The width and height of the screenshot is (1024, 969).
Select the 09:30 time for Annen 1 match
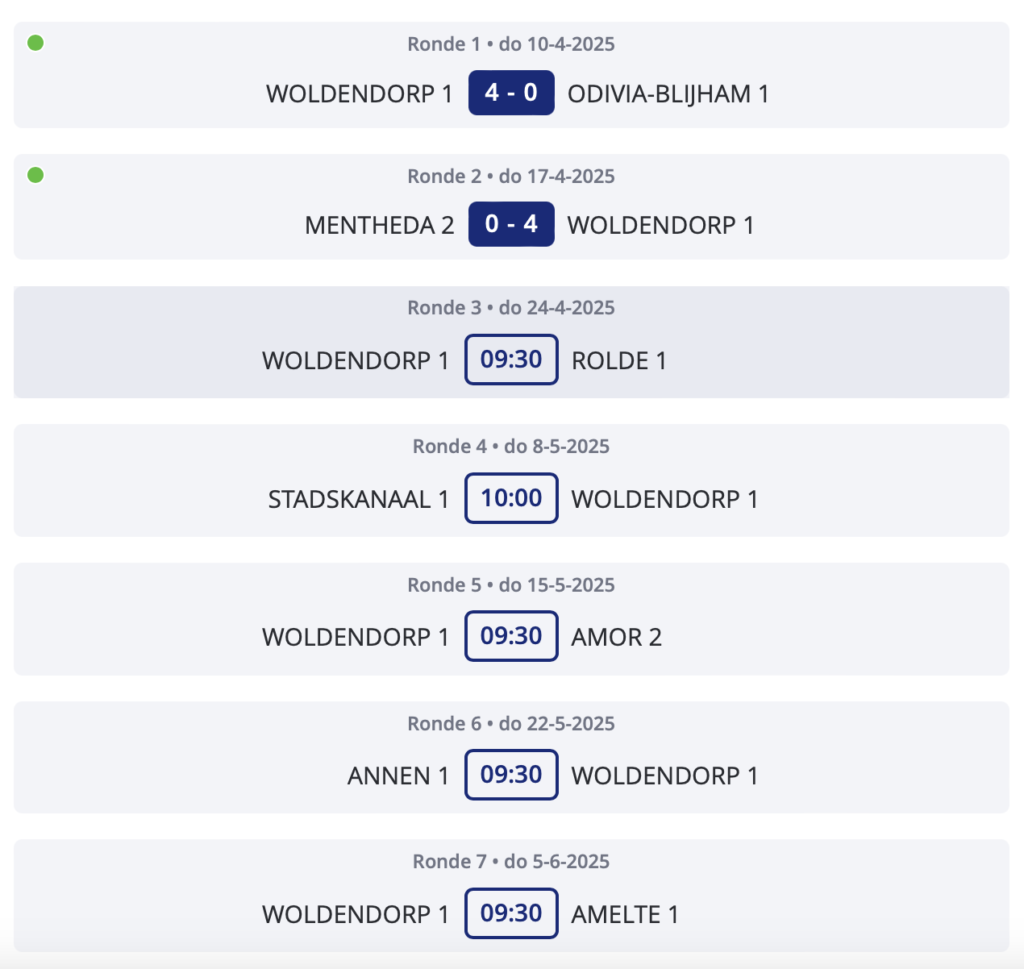click(511, 774)
